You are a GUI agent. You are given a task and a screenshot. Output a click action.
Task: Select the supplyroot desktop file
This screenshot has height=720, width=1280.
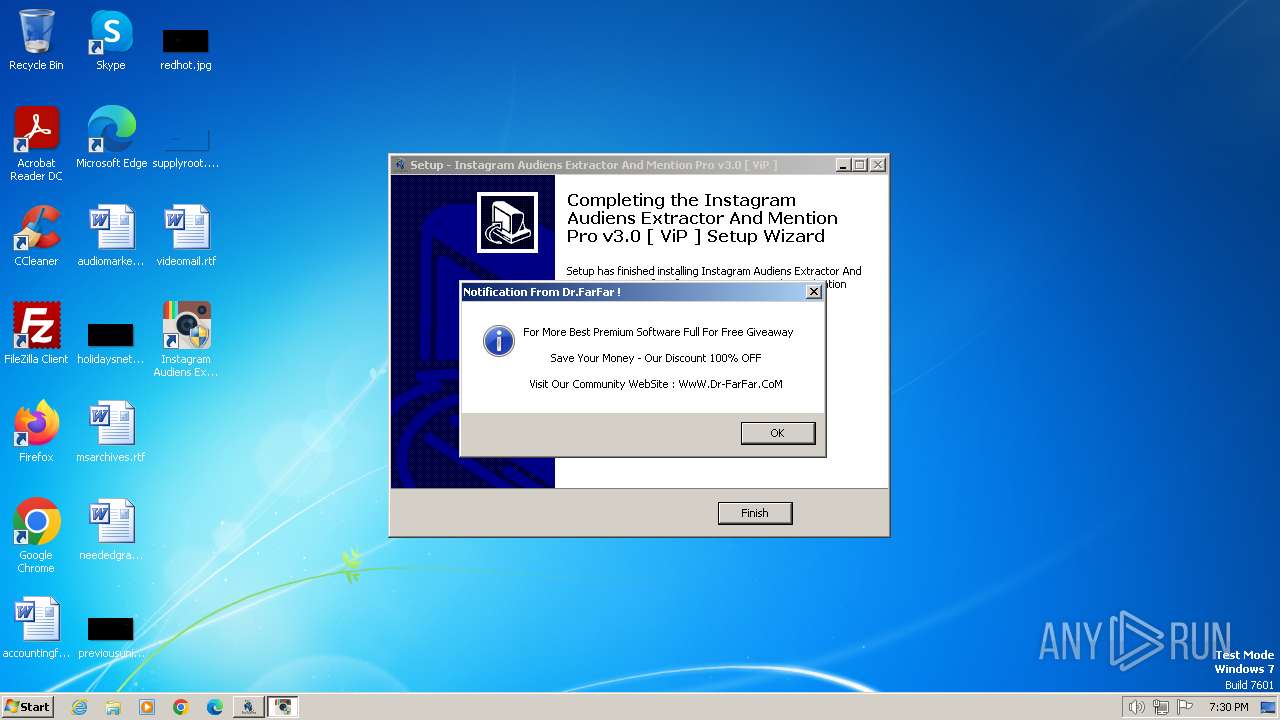185,148
